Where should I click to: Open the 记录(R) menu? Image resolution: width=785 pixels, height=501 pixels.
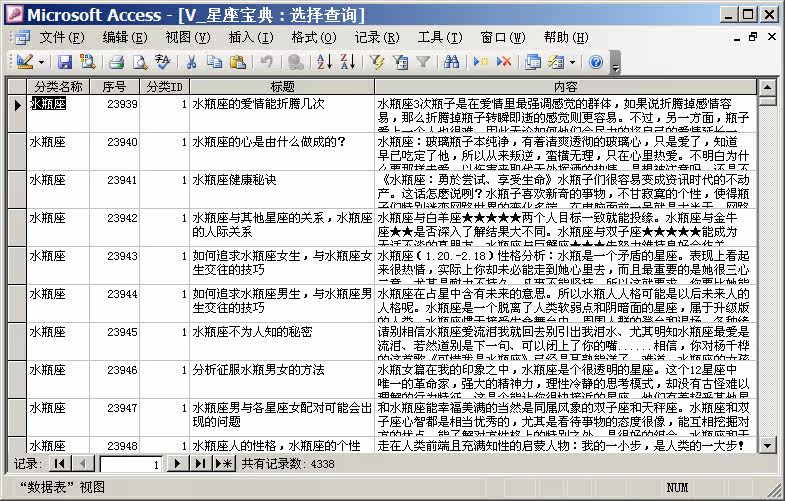pyautogui.click(x=377, y=38)
